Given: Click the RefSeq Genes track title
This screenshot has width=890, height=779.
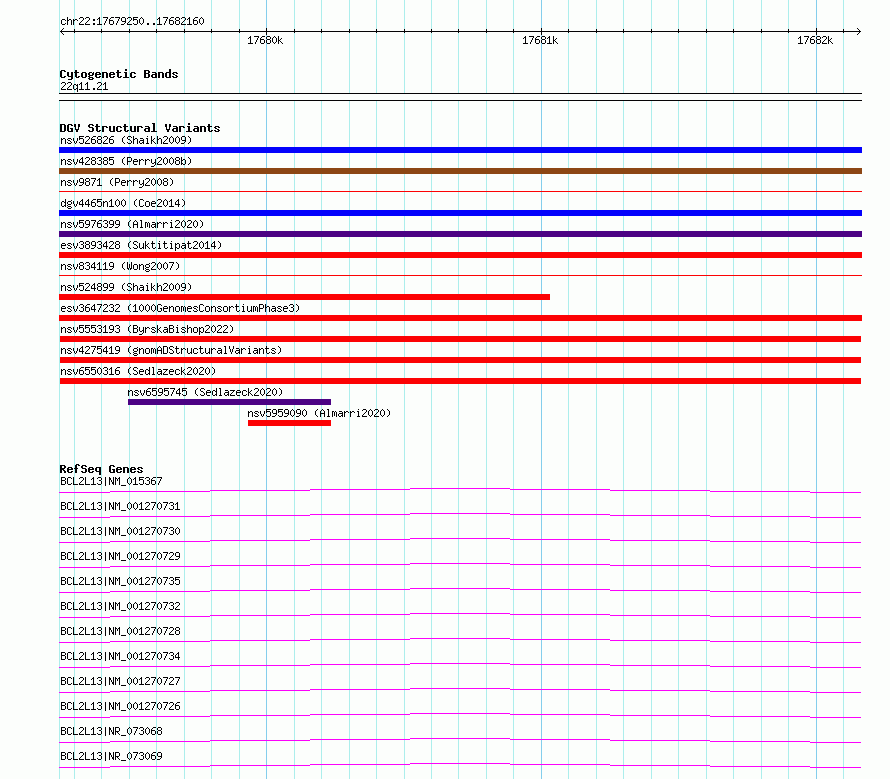Looking at the screenshot, I should (101, 469).
